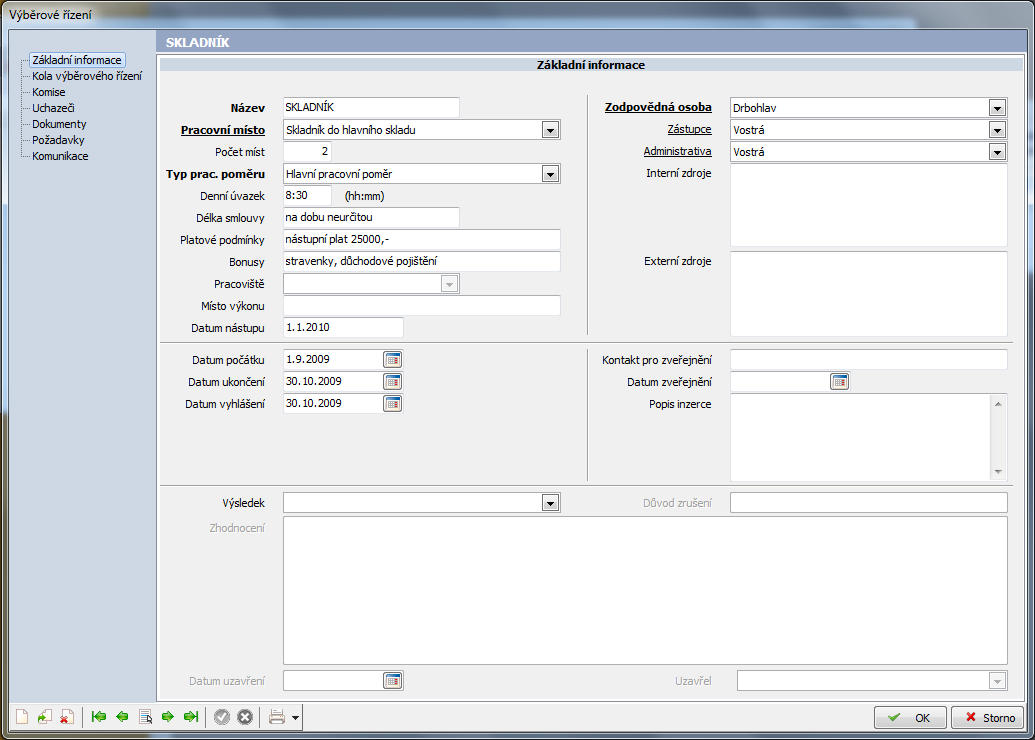This screenshot has height=740, width=1035.
Task: Open Kola výběrového řízení section
Action: click(x=87, y=76)
